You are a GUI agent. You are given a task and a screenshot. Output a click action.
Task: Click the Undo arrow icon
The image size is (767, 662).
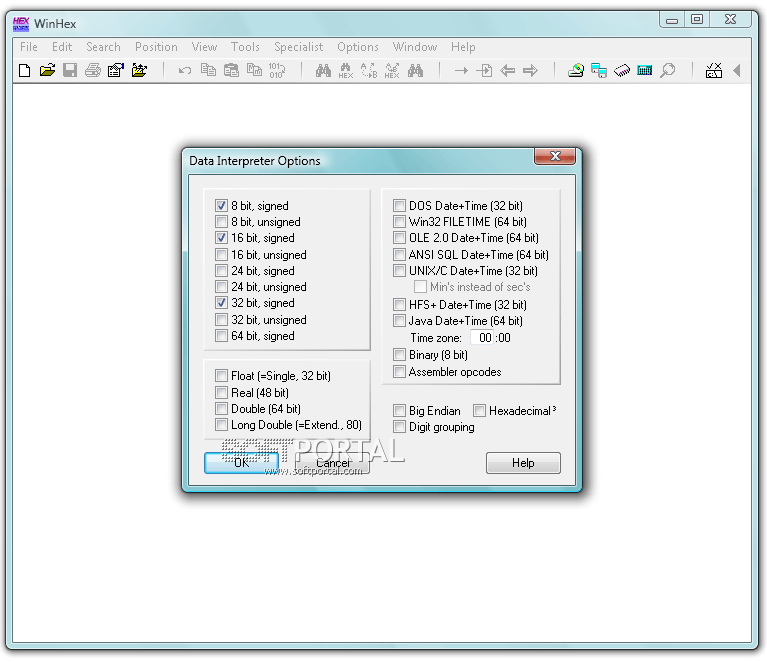(x=185, y=70)
